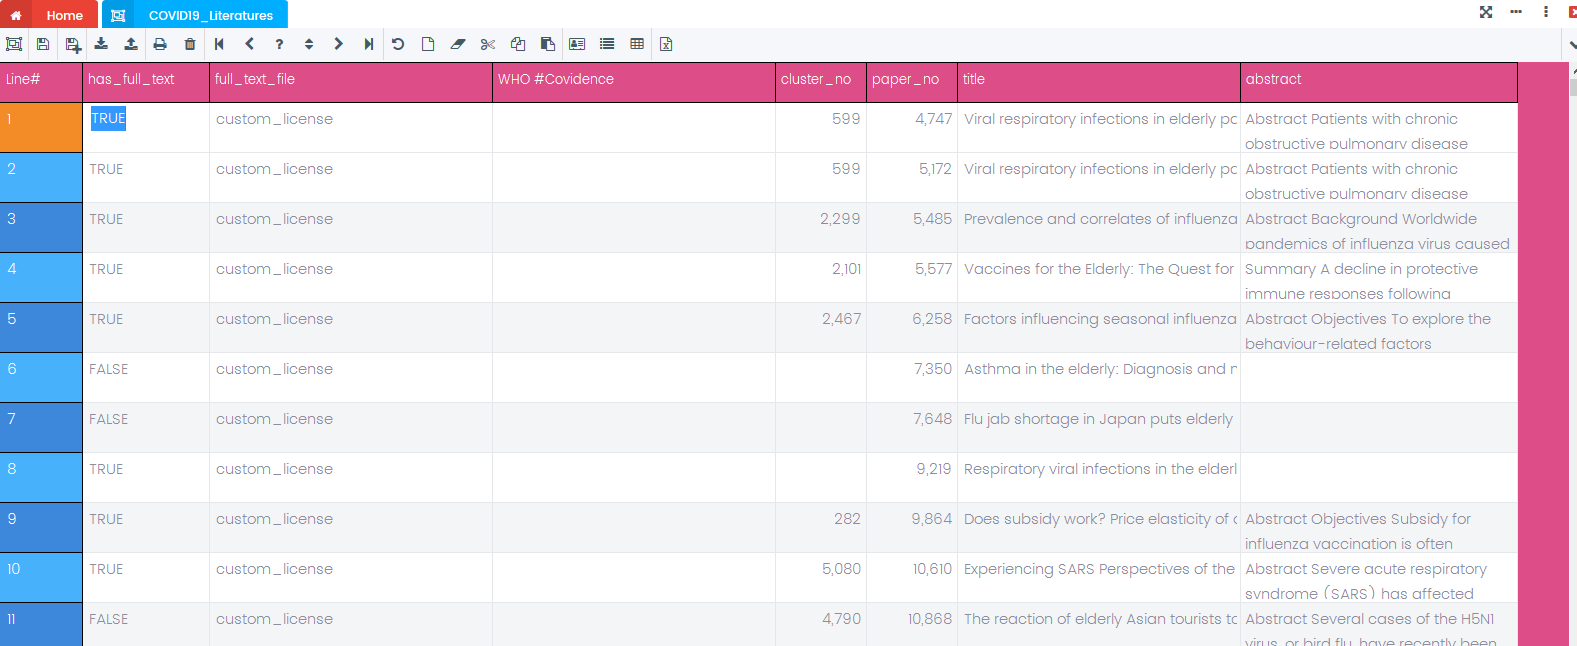Screen dimensions: 1577x646
Task: Go to last record arrow
Action: [x=368, y=44]
